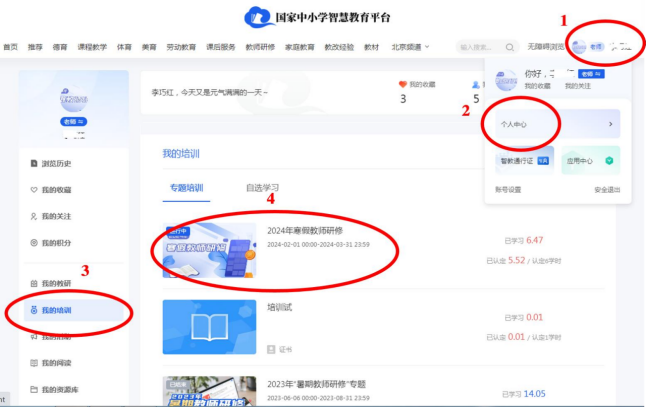Screen dimensions: 647x408
Task: Open 个人中心 from the user dropdown
Action: click(x=557, y=124)
